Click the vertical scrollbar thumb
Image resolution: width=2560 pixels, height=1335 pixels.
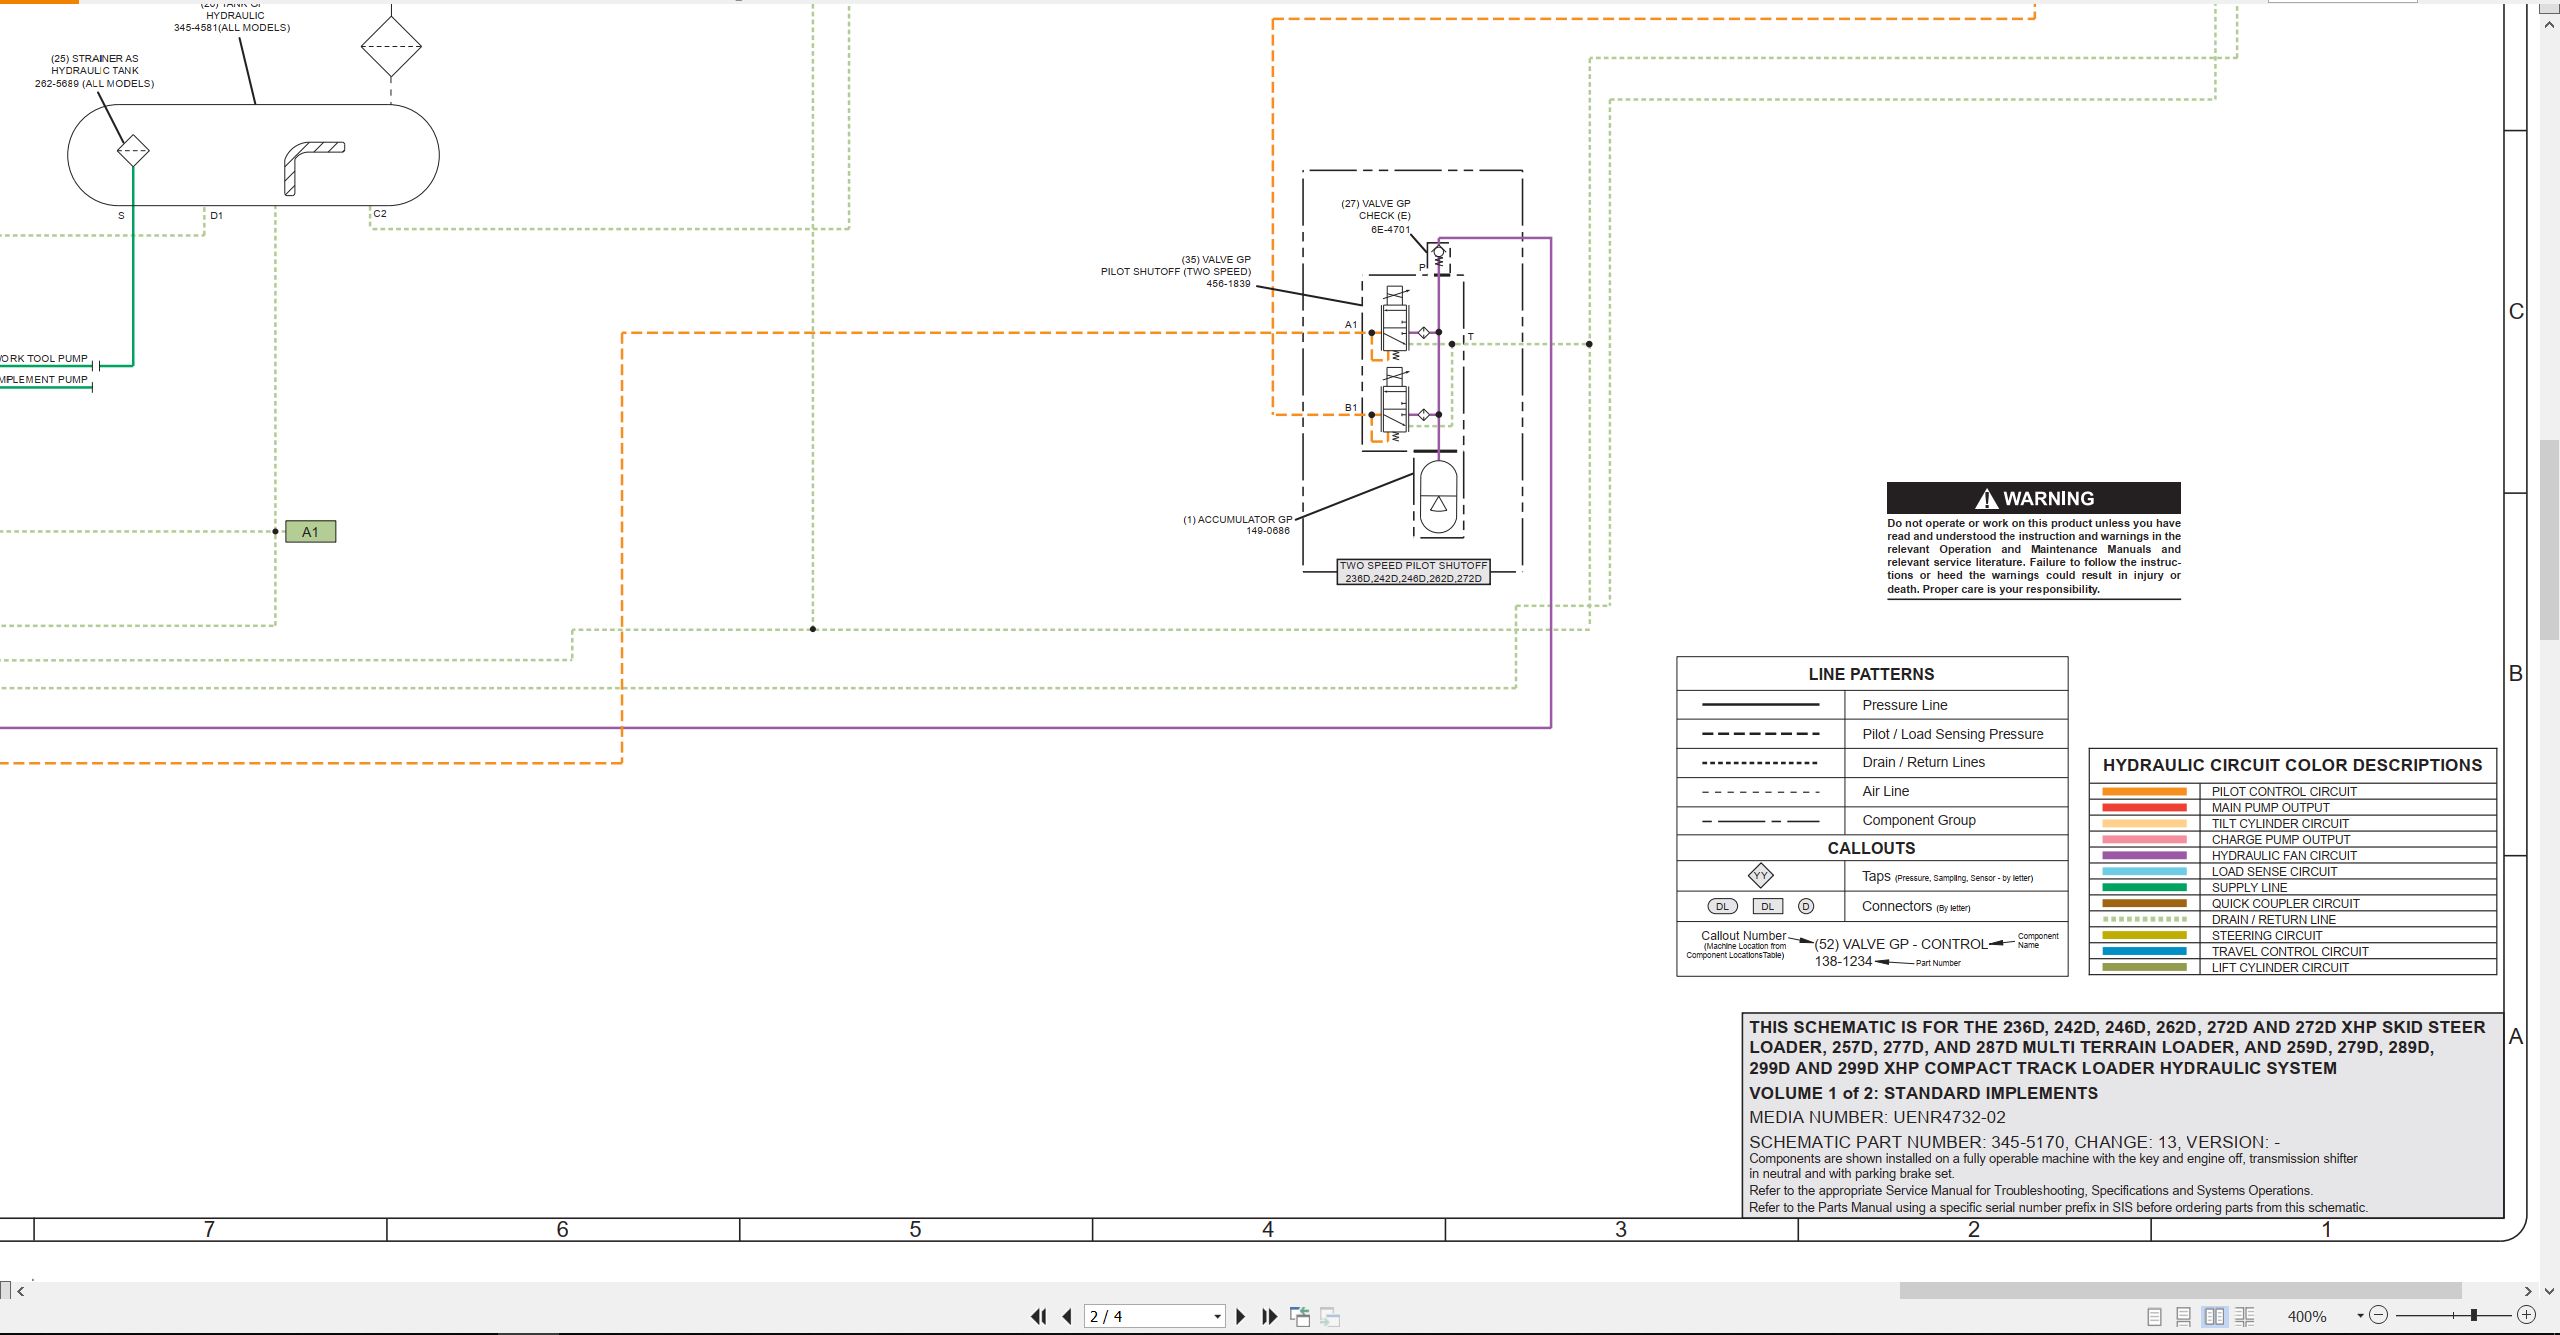coord(2549,540)
